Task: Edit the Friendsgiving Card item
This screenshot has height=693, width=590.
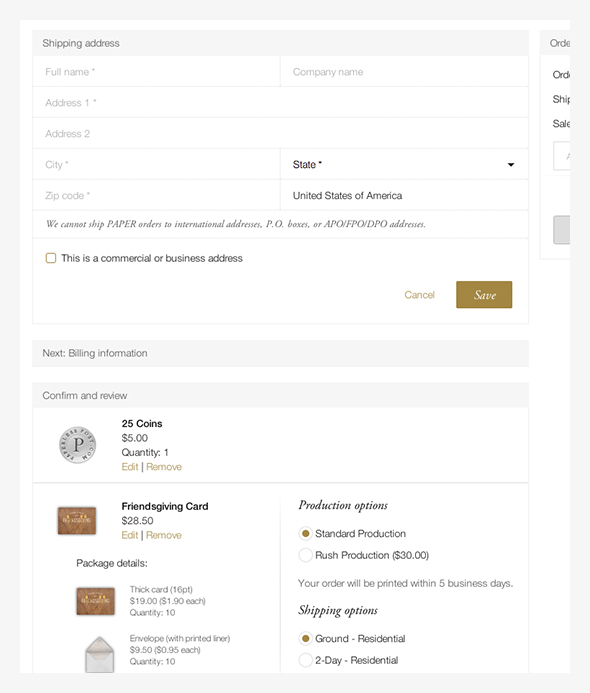Action: click(130, 535)
